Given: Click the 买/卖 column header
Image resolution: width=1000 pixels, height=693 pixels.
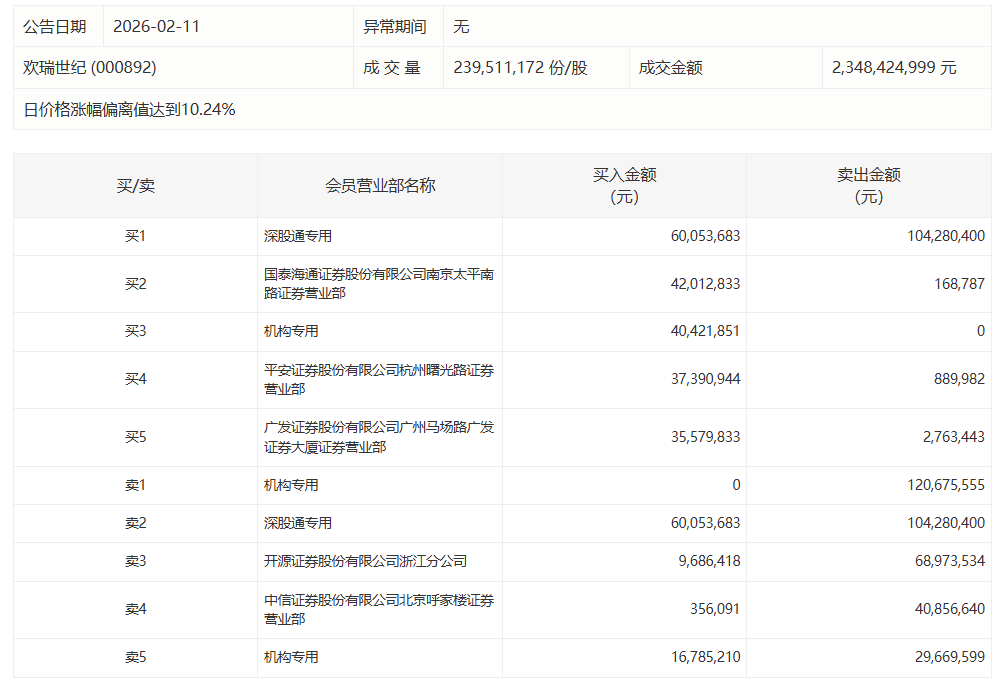Looking at the screenshot, I should (135, 186).
